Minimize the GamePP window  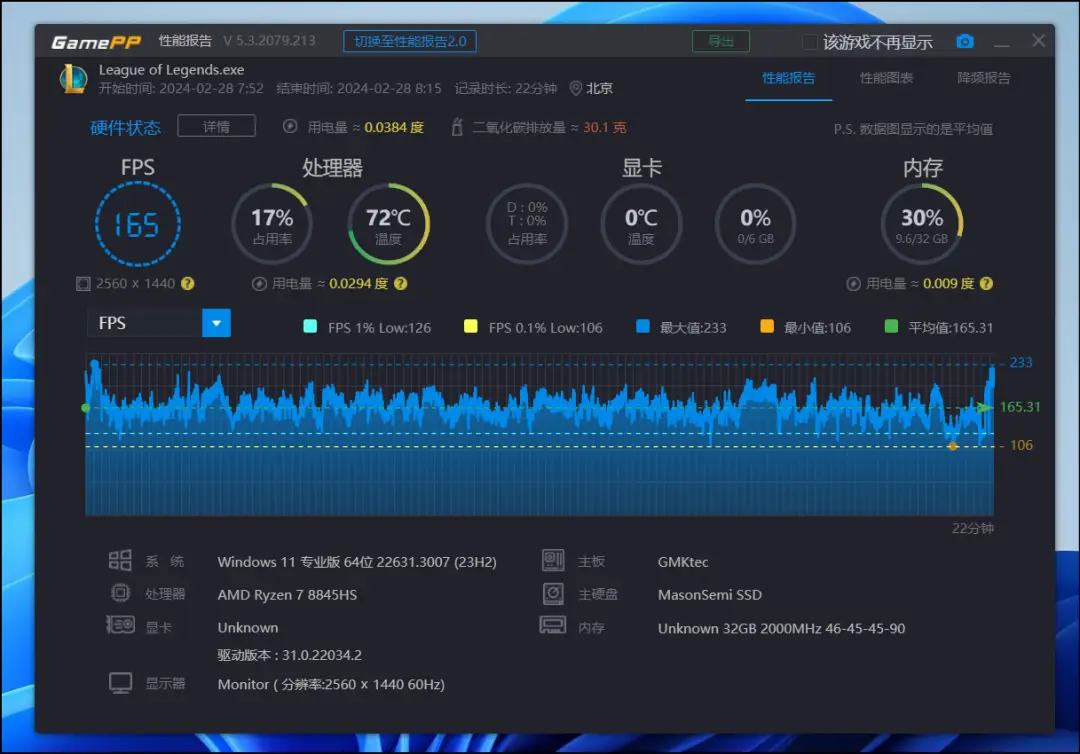[x=1002, y=43]
